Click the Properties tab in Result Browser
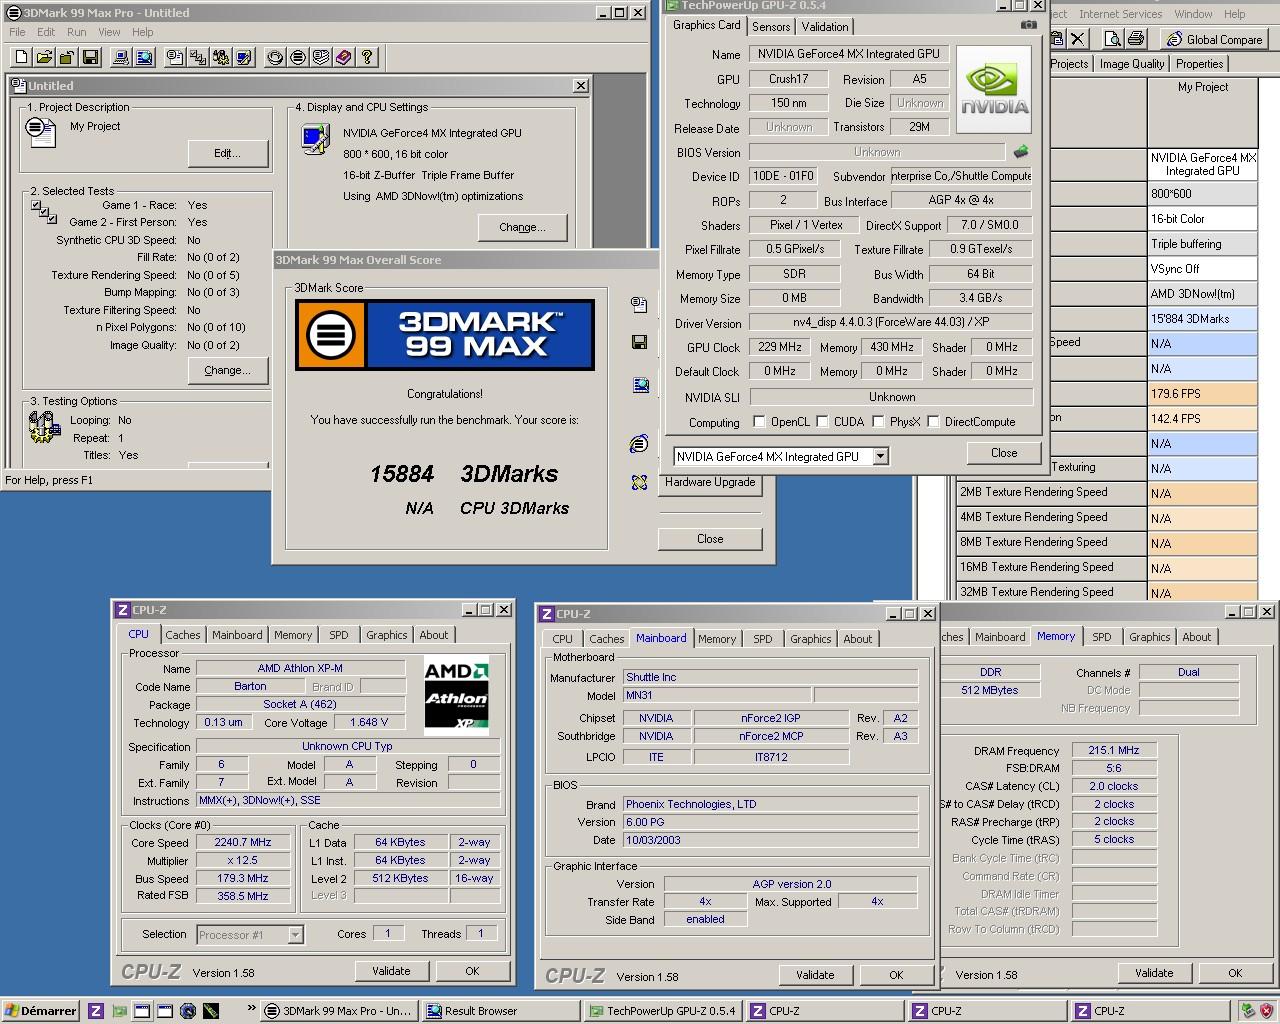Screen dimensions: 1280x1024 pyautogui.click(x=1199, y=64)
